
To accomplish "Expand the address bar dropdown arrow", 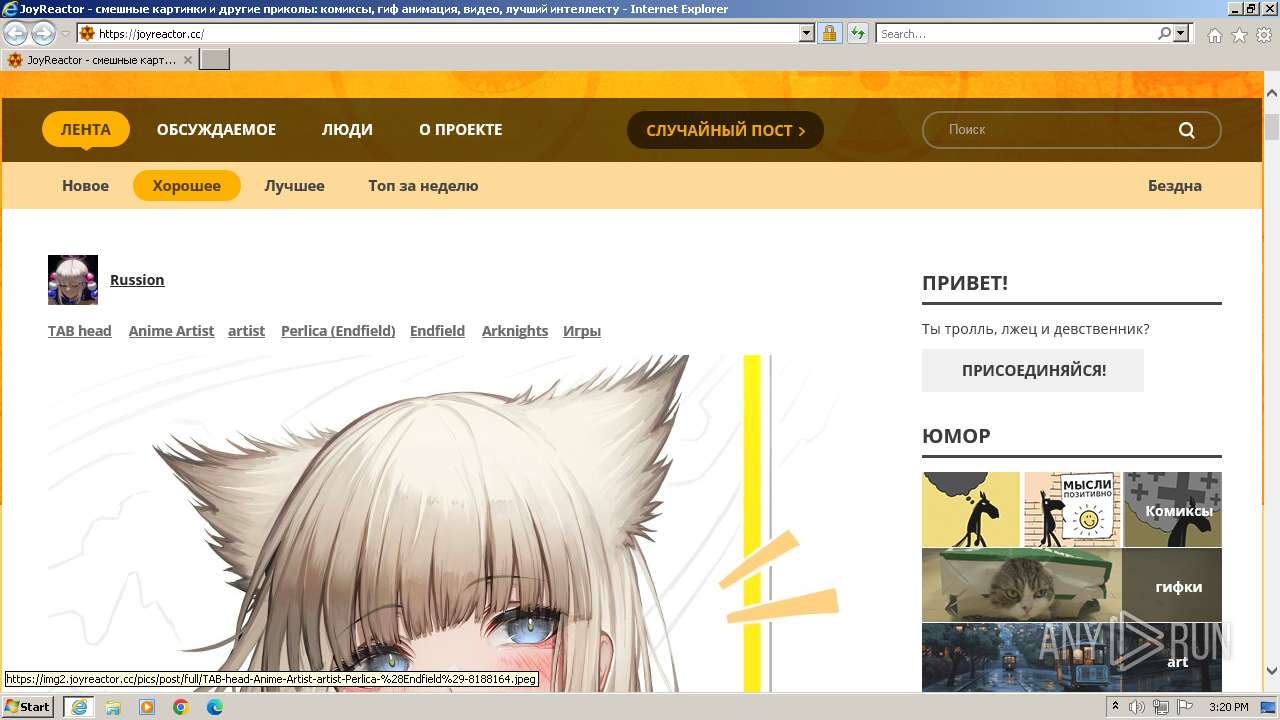I will pos(807,33).
